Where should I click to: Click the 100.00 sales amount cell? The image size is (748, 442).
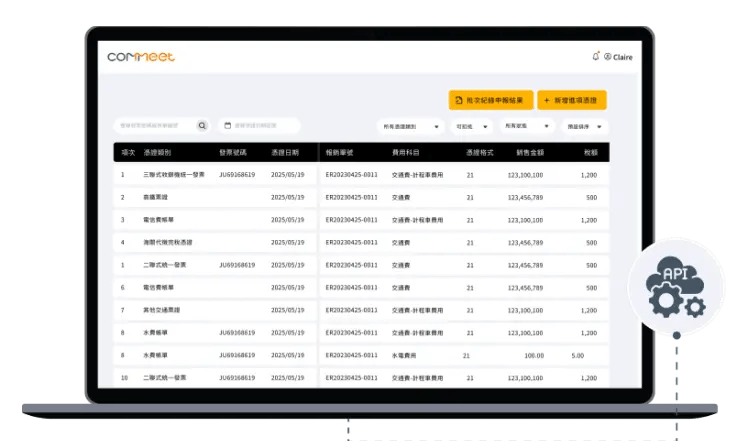[x=534, y=356]
